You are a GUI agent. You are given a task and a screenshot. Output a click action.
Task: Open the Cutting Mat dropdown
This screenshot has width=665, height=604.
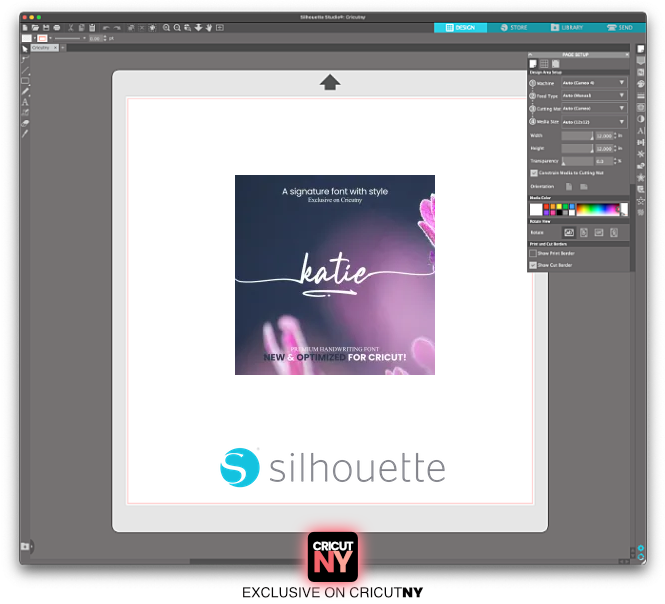tap(594, 109)
